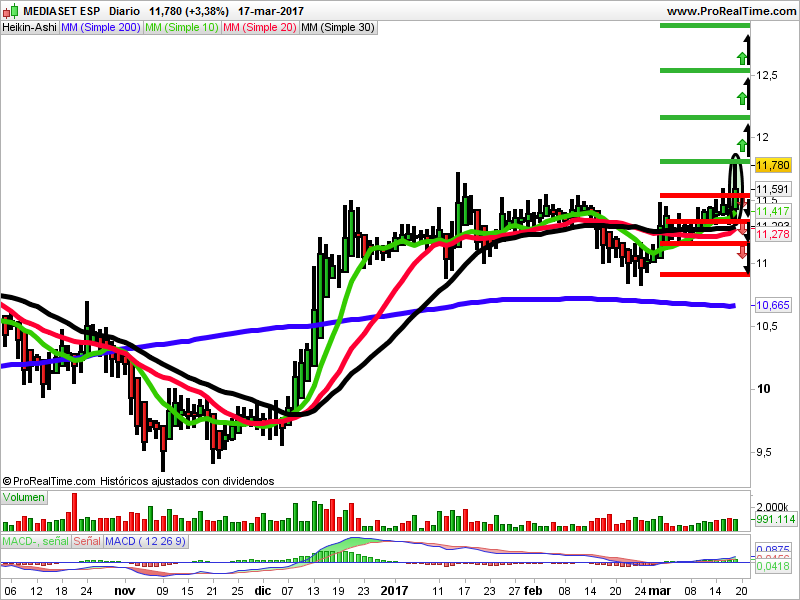800x600 pixels.
Task: Click the 10,5 price axis label
Action: pos(767,326)
